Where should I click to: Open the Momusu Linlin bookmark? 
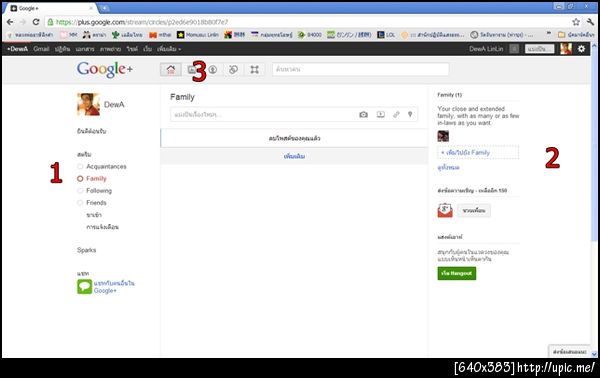pos(198,35)
